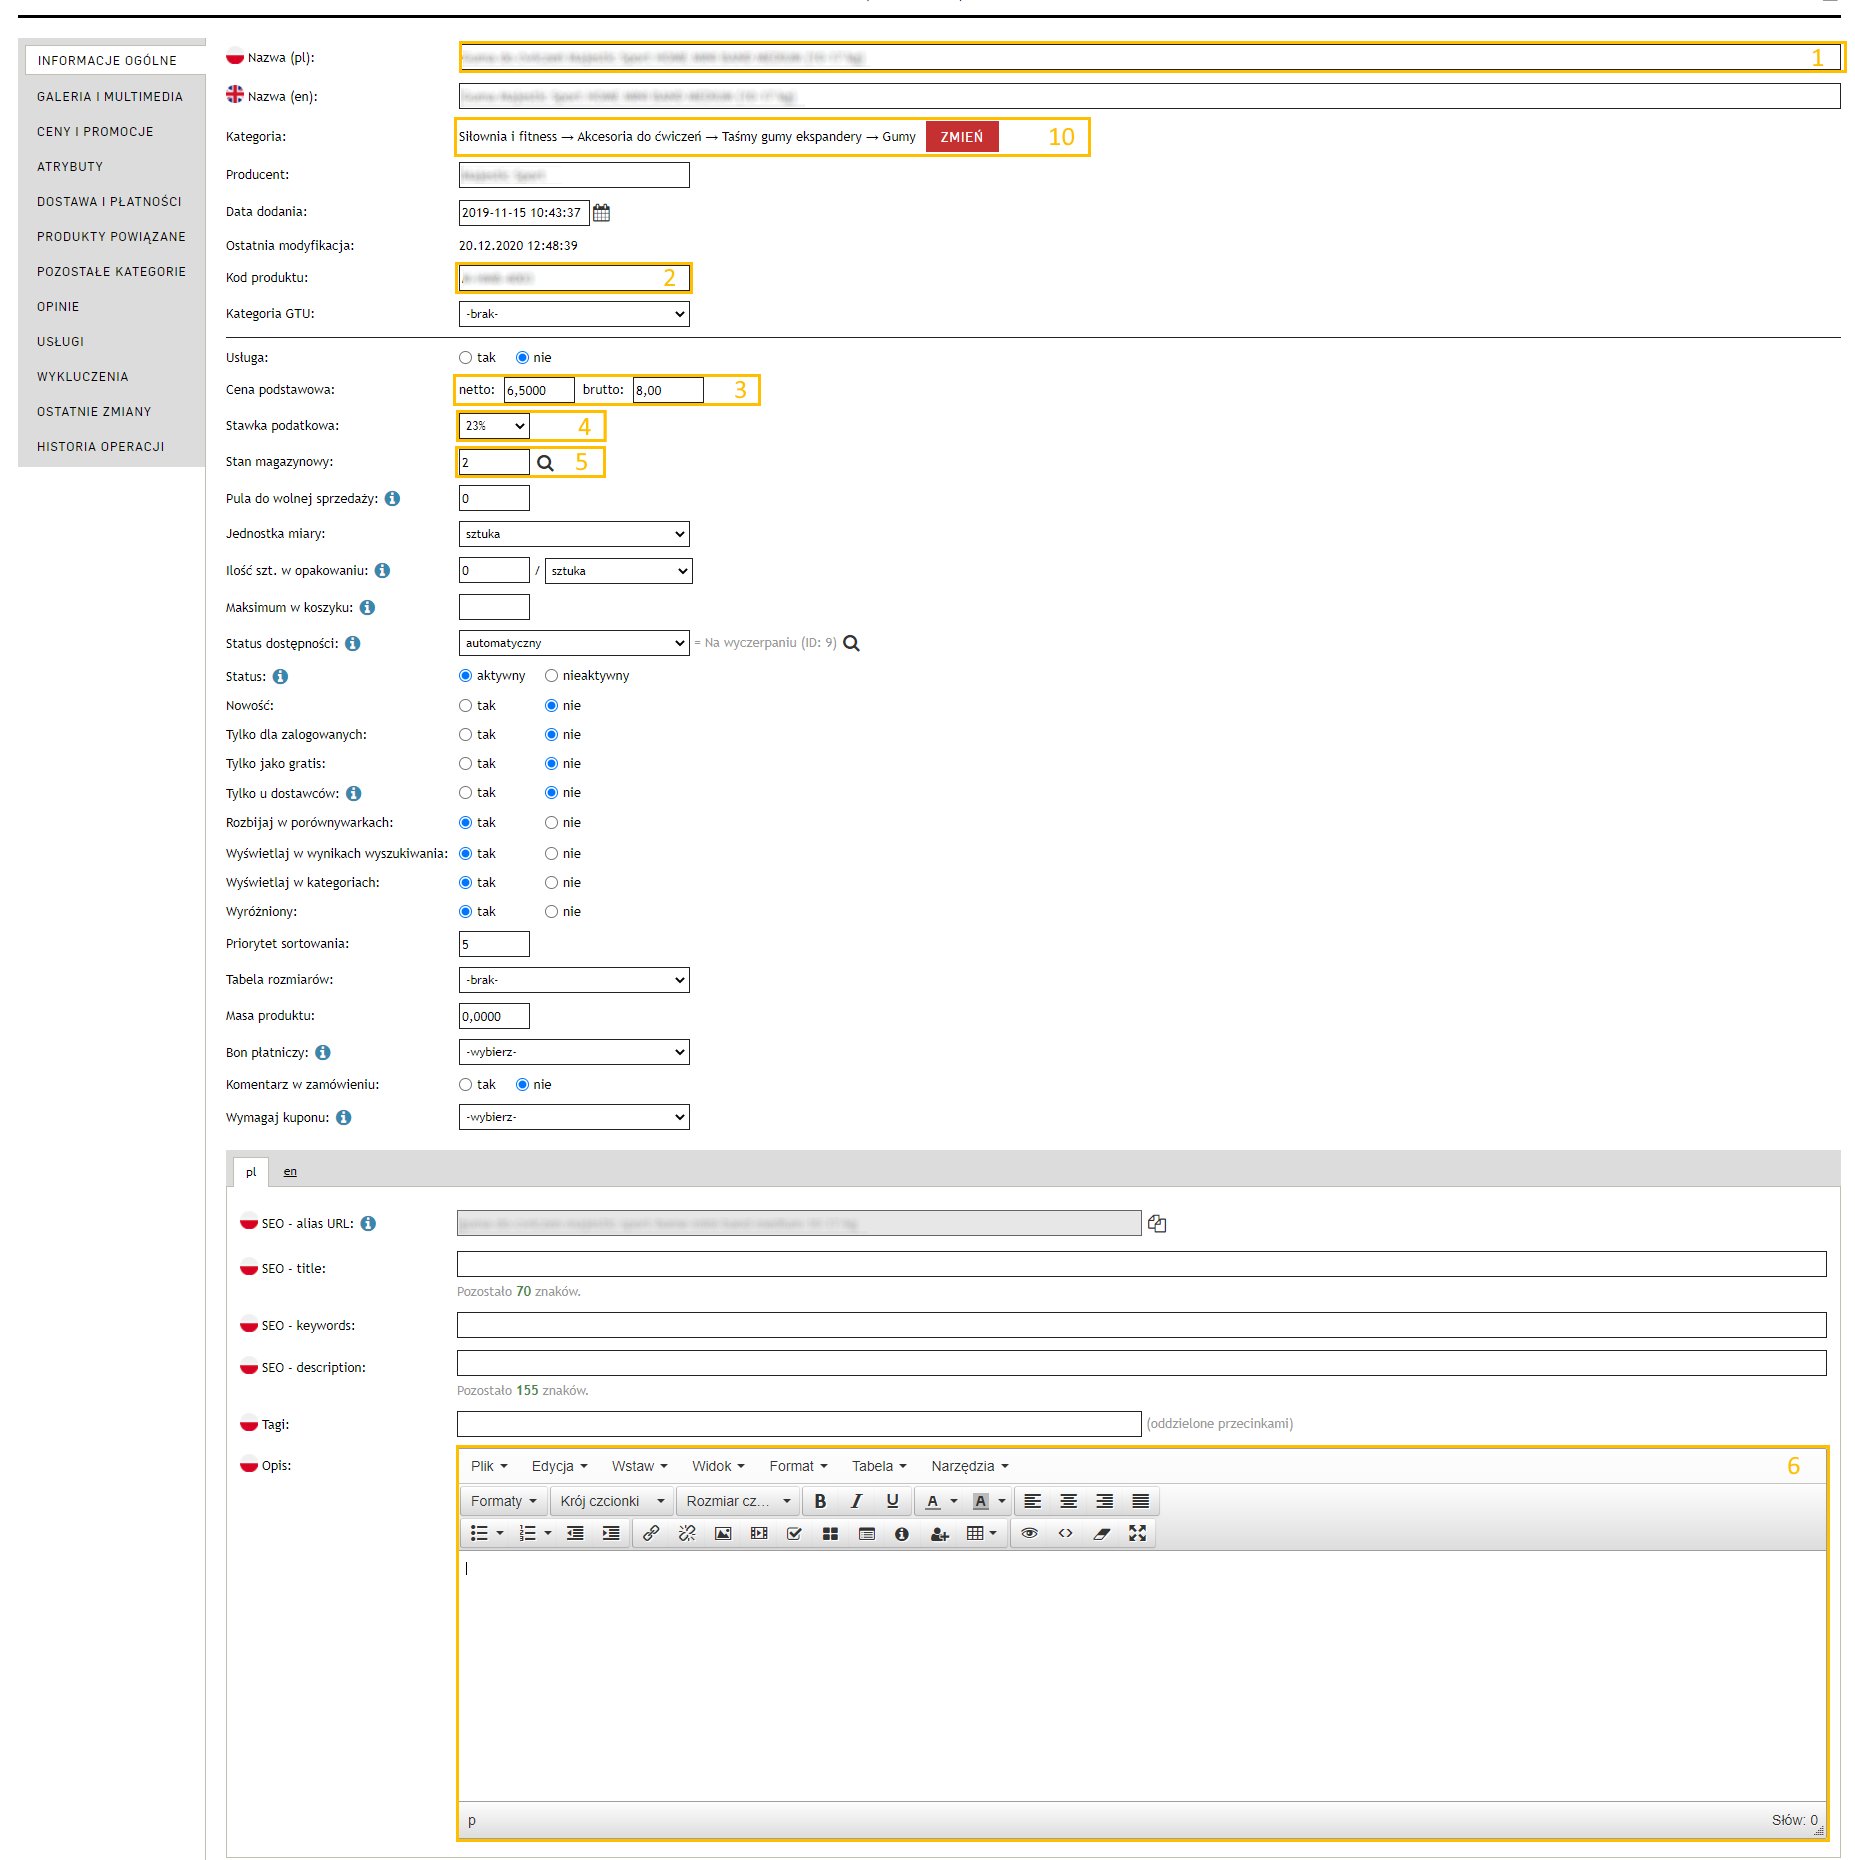Image resolution: width=1855 pixels, height=1860 pixels.
Task: Click the red ZMIEŃ category button
Action: tap(961, 137)
